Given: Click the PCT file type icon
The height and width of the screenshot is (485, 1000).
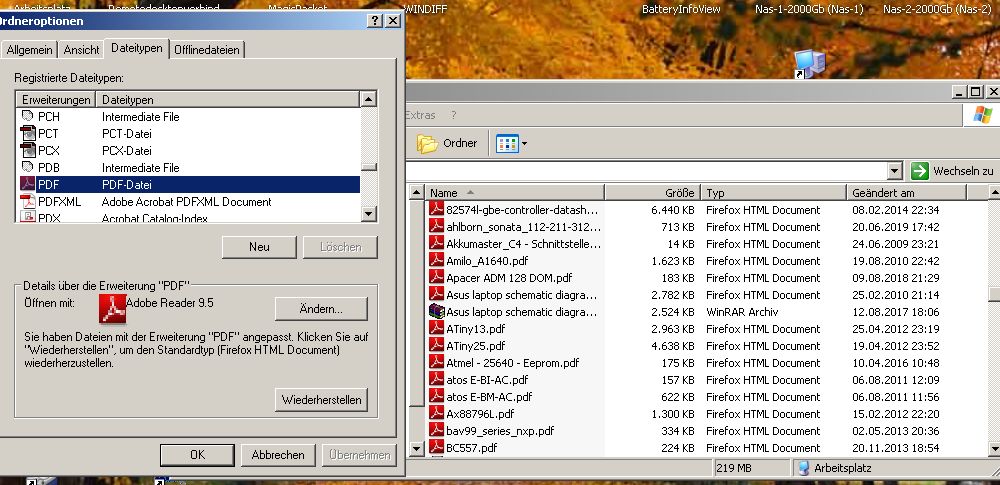Looking at the screenshot, I should (x=28, y=134).
